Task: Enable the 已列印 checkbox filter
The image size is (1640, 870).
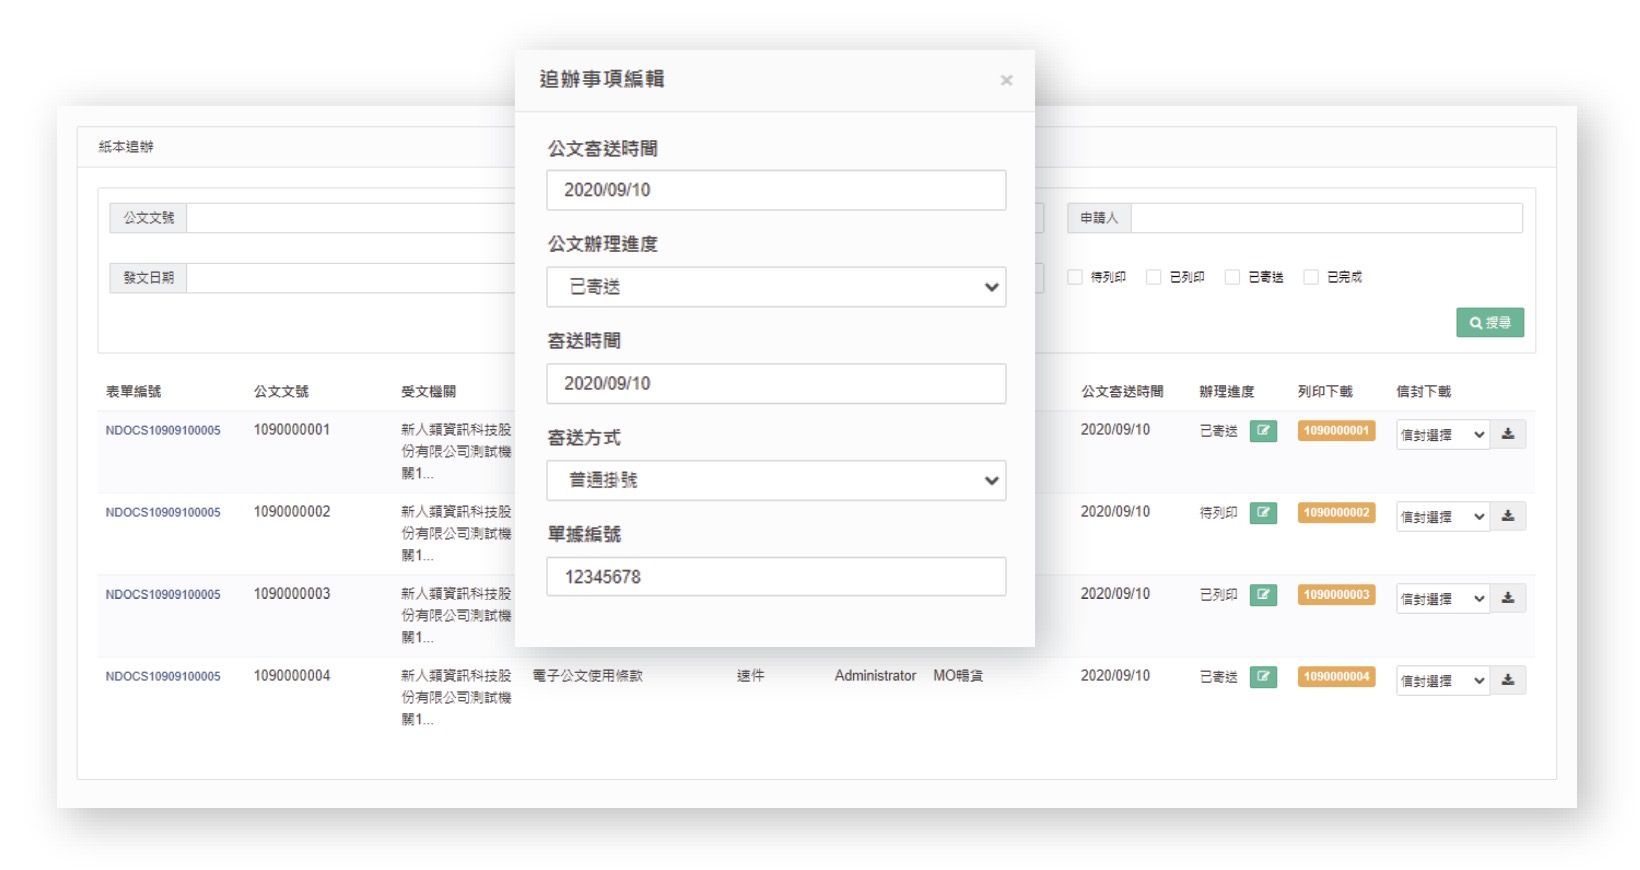Action: (1154, 277)
